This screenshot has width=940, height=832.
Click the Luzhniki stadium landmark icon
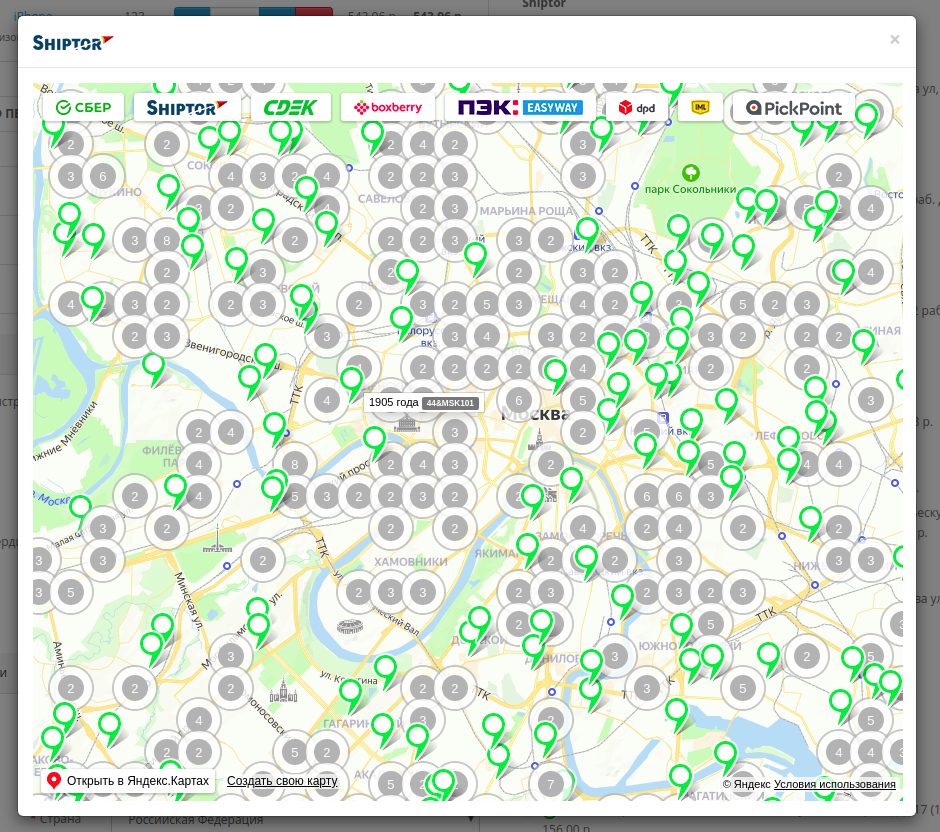pos(350,628)
